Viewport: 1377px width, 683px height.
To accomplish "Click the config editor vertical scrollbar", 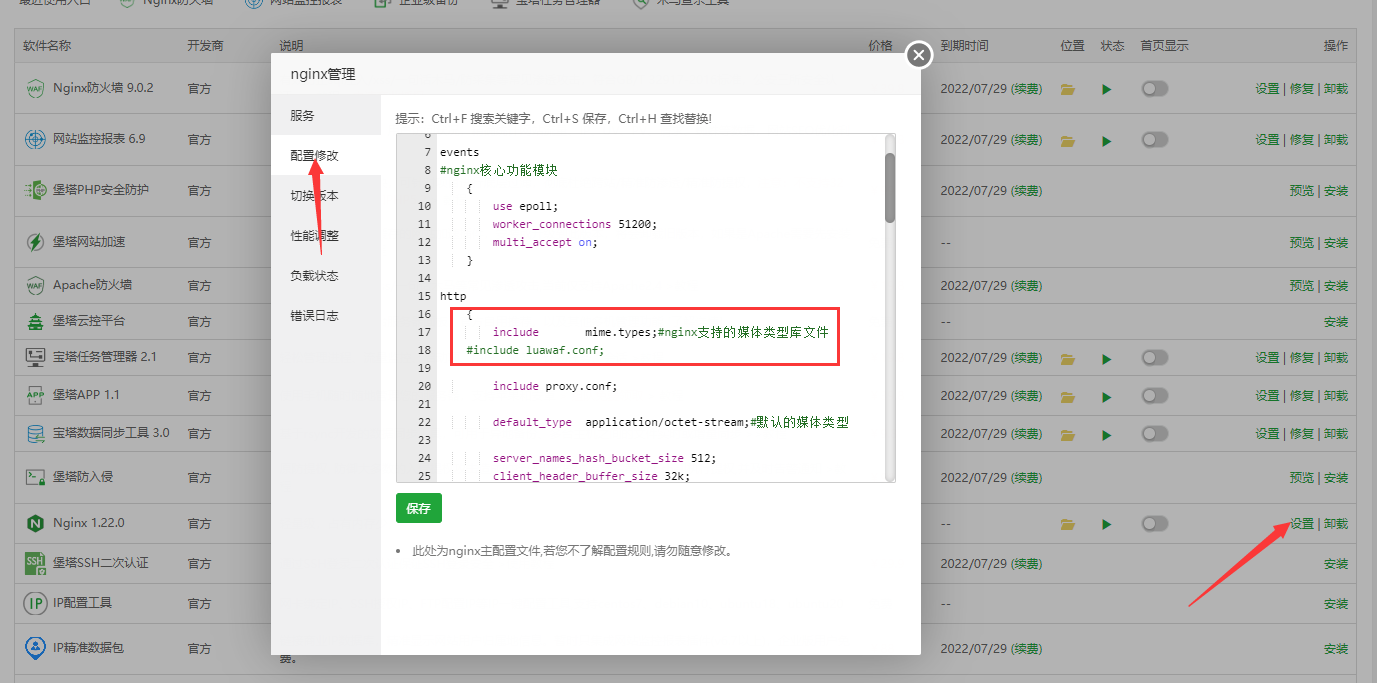I will coord(890,187).
